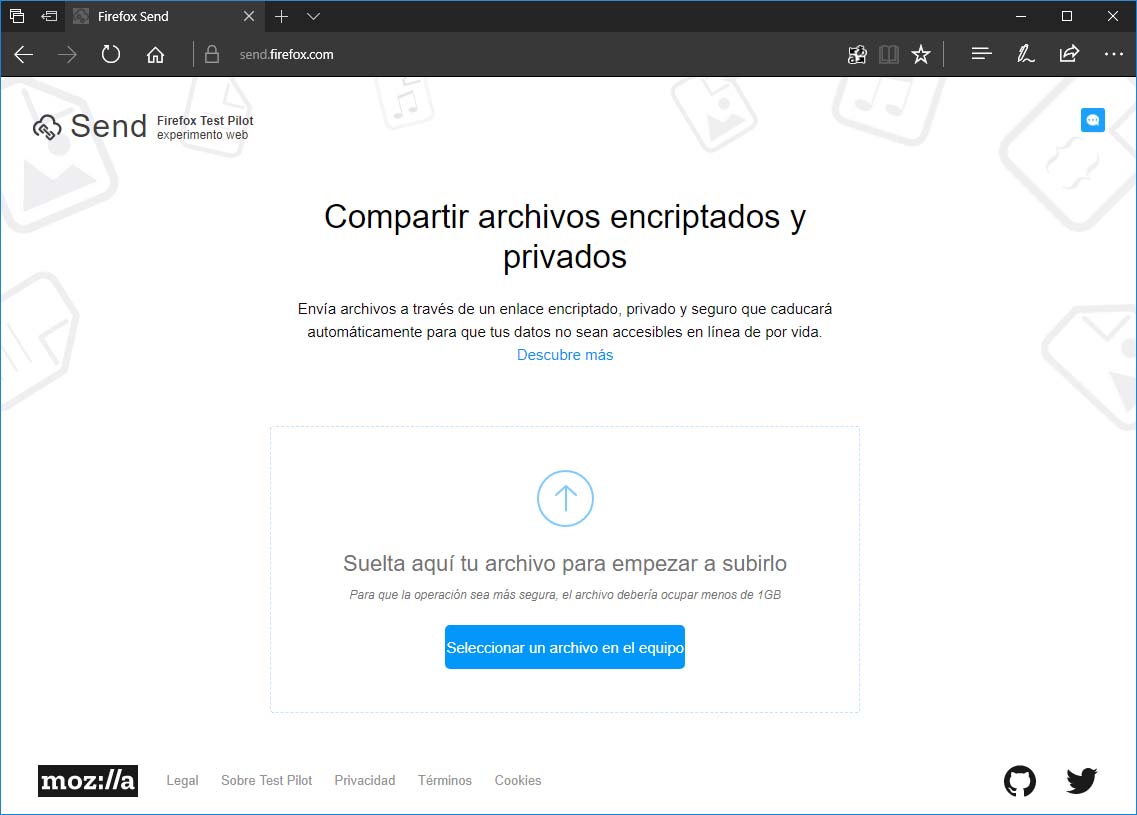Click the mozilla logo in footer
1137x815 pixels.
[88, 781]
